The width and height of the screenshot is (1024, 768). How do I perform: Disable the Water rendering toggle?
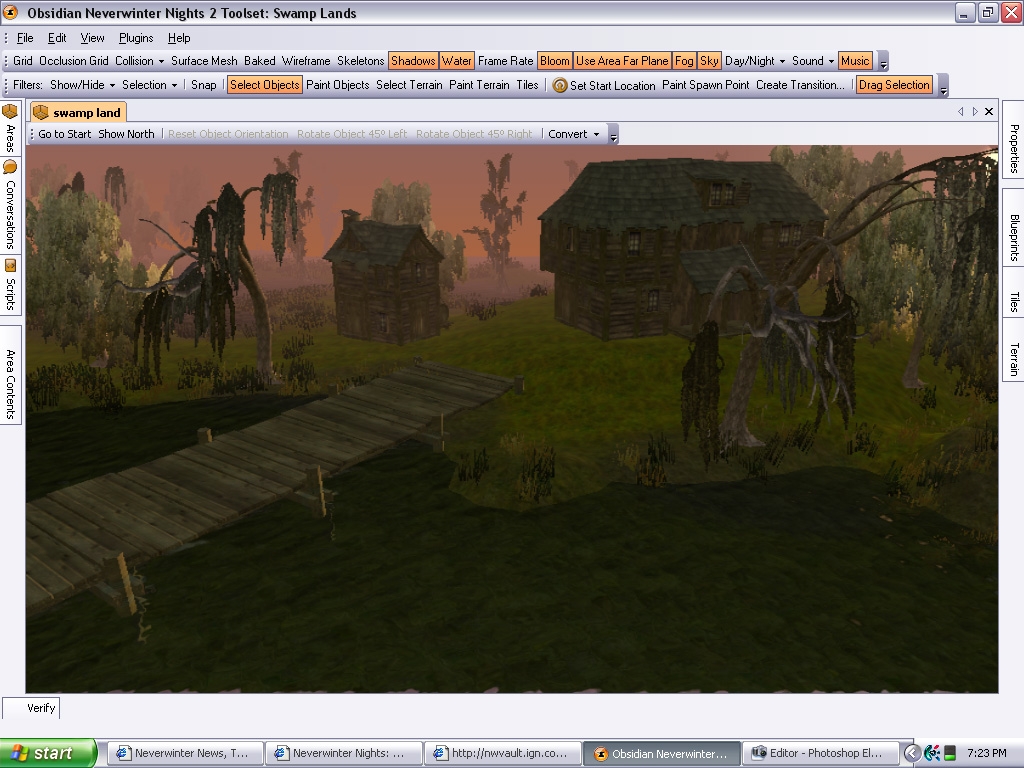457,61
